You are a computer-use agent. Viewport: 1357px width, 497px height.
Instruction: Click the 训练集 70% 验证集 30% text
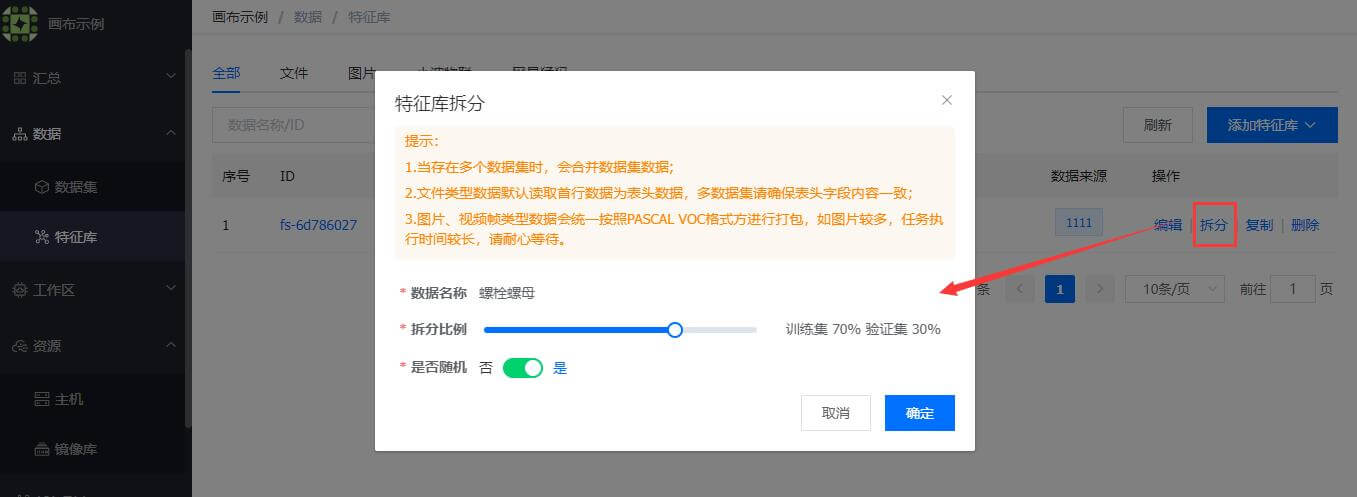[863, 329]
